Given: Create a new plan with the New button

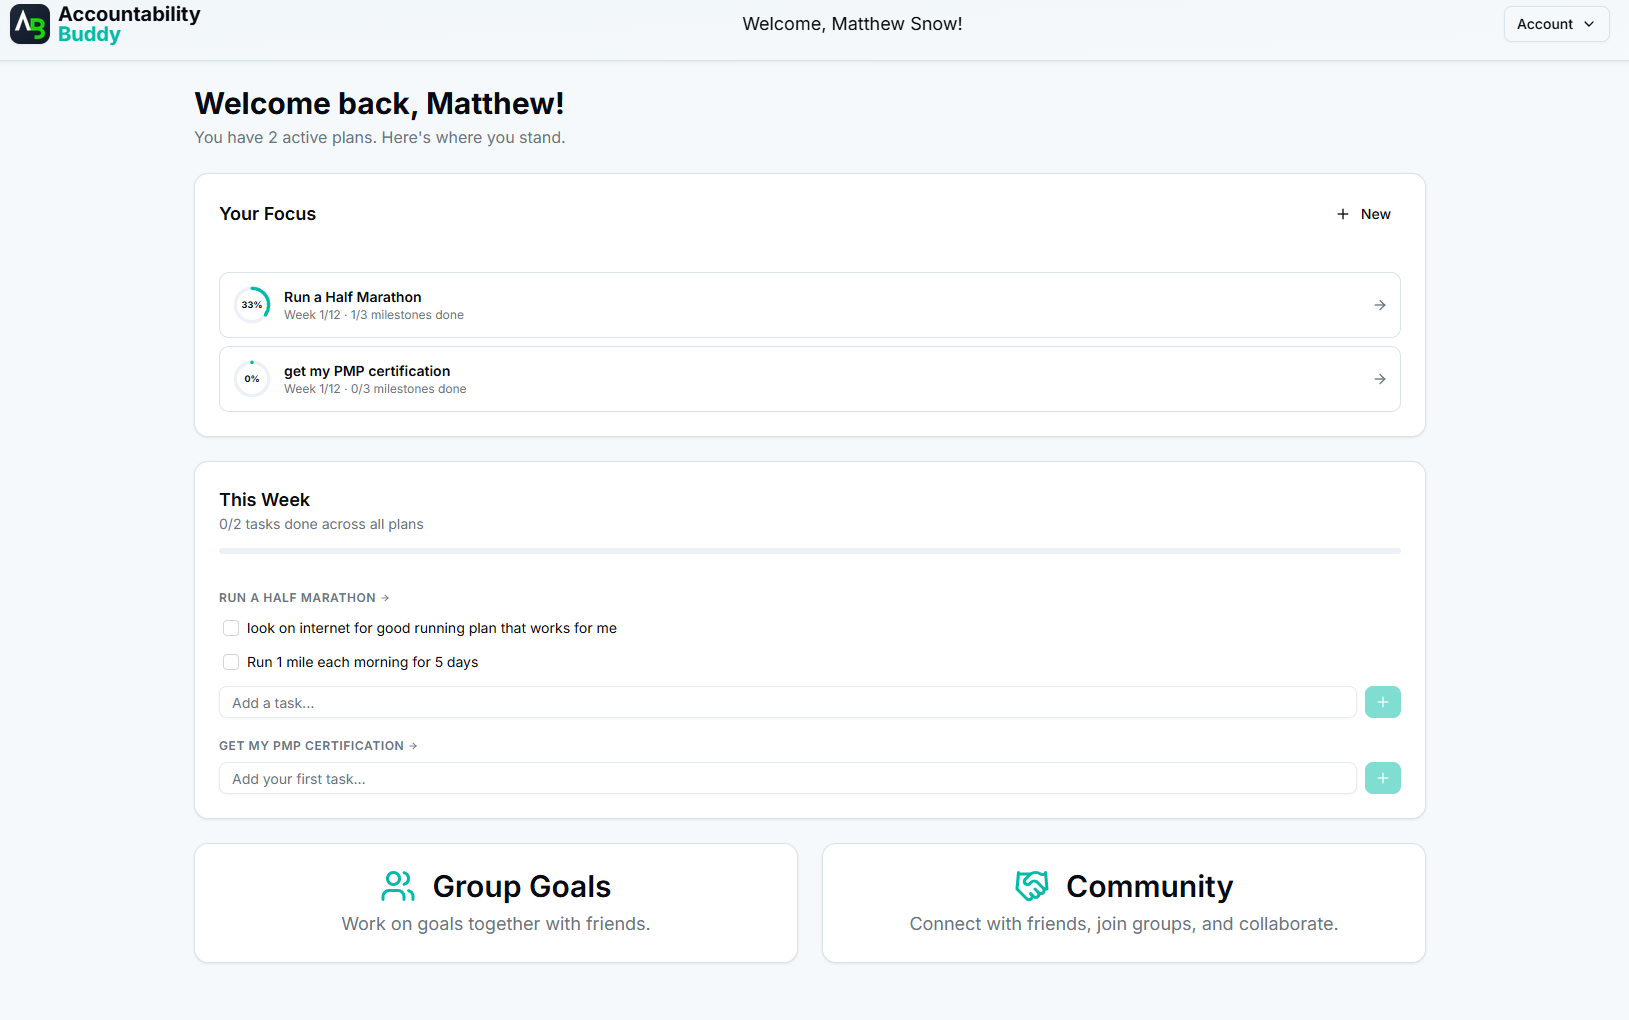Looking at the screenshot, I should 1363,213.
